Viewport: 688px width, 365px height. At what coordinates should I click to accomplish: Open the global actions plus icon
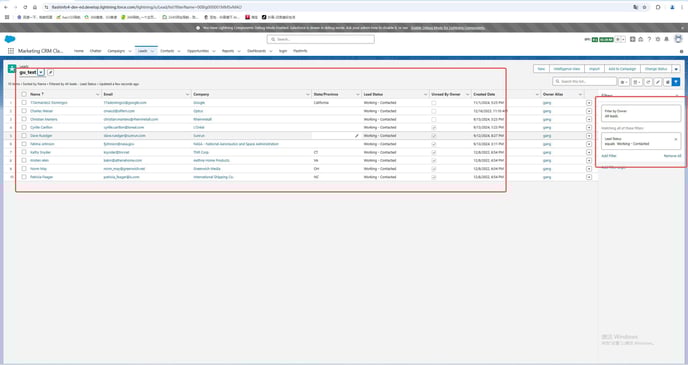(x=632, y=39)
